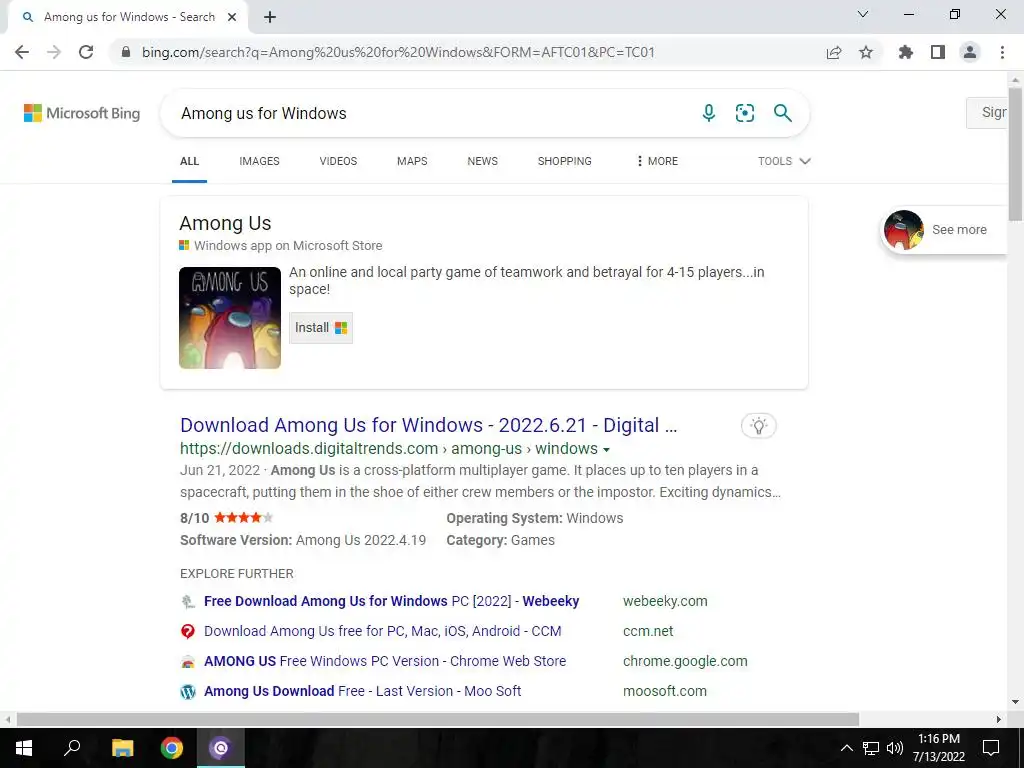This screenshot has height=768, width=1024.
Task: Open the Moo Soft download link
Action: coord(362,692)
